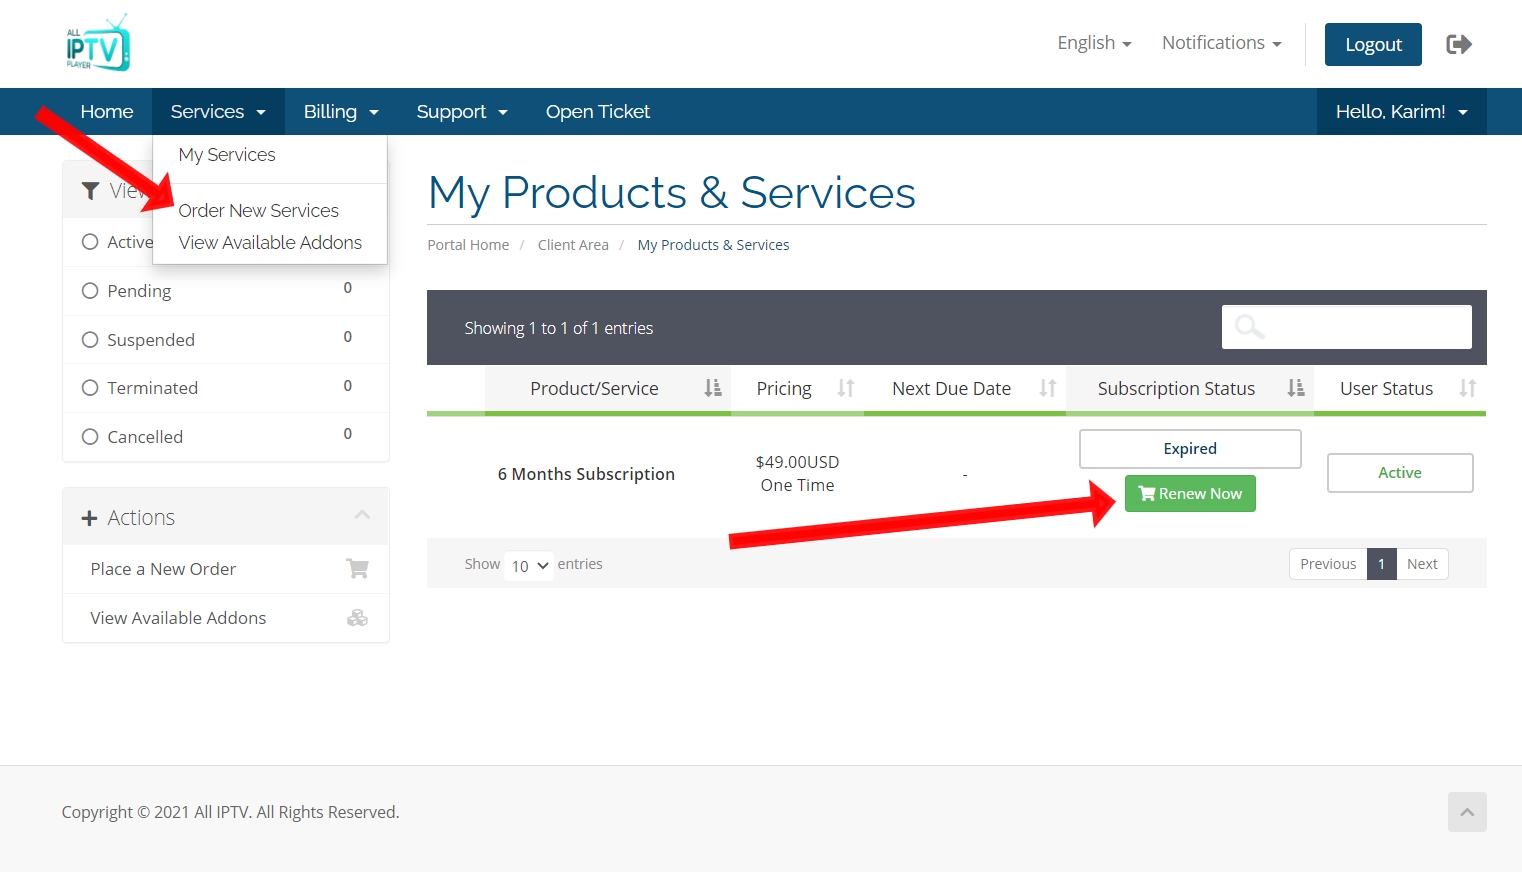Expand the Notifications dropdown
This screenshot has width=1522, height=872.
pos(1221,43)
